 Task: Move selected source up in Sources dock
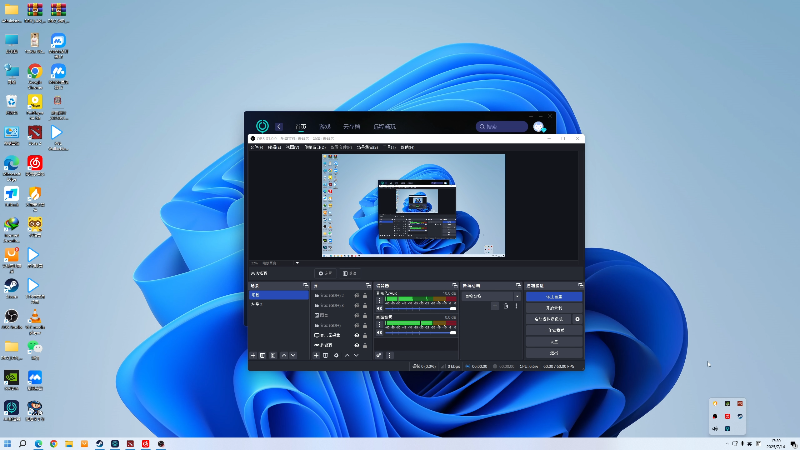pyautogui.click(x=347, y=356)
